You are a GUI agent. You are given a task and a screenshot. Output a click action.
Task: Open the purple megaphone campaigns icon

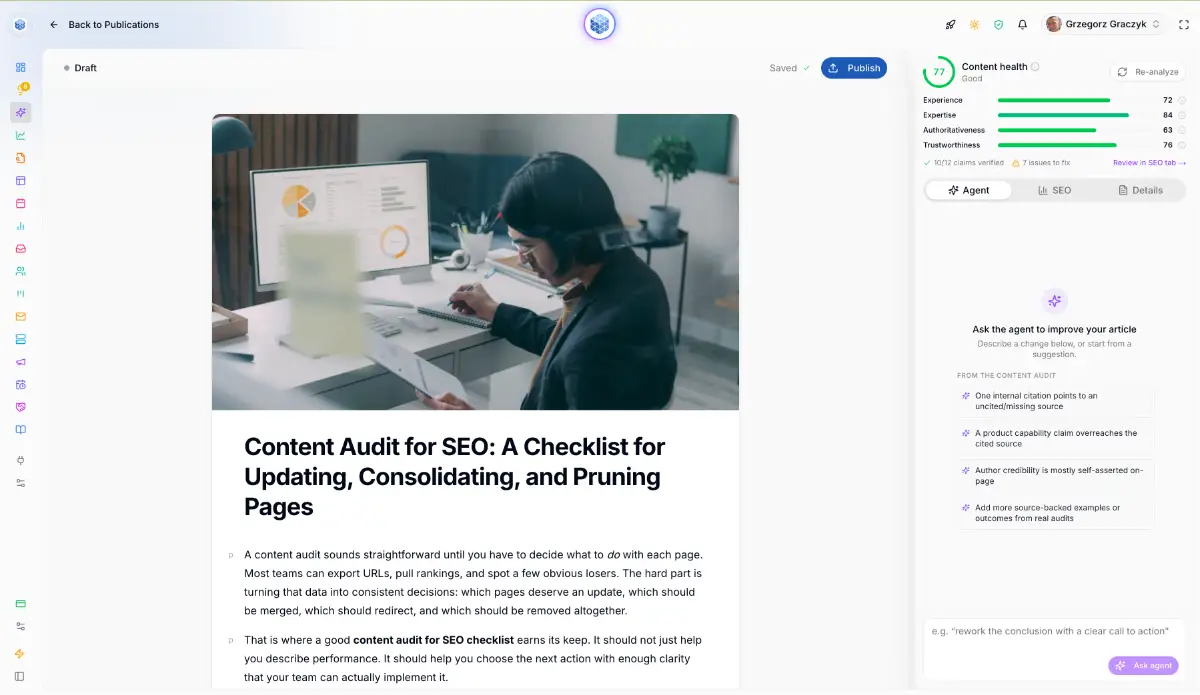[20, 362]
